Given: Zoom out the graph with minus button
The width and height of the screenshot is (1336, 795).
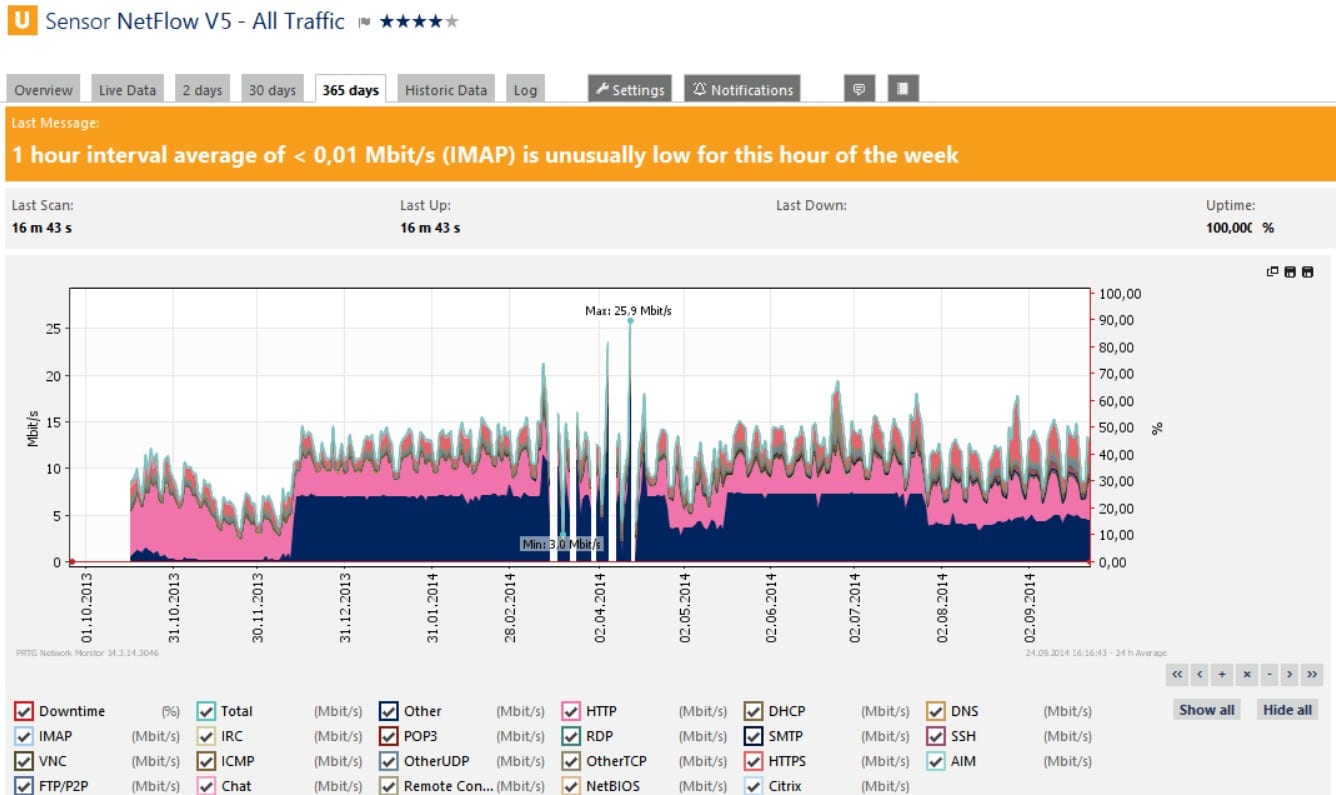Looking at the screenshot, I should click(x=1268, y=674).
